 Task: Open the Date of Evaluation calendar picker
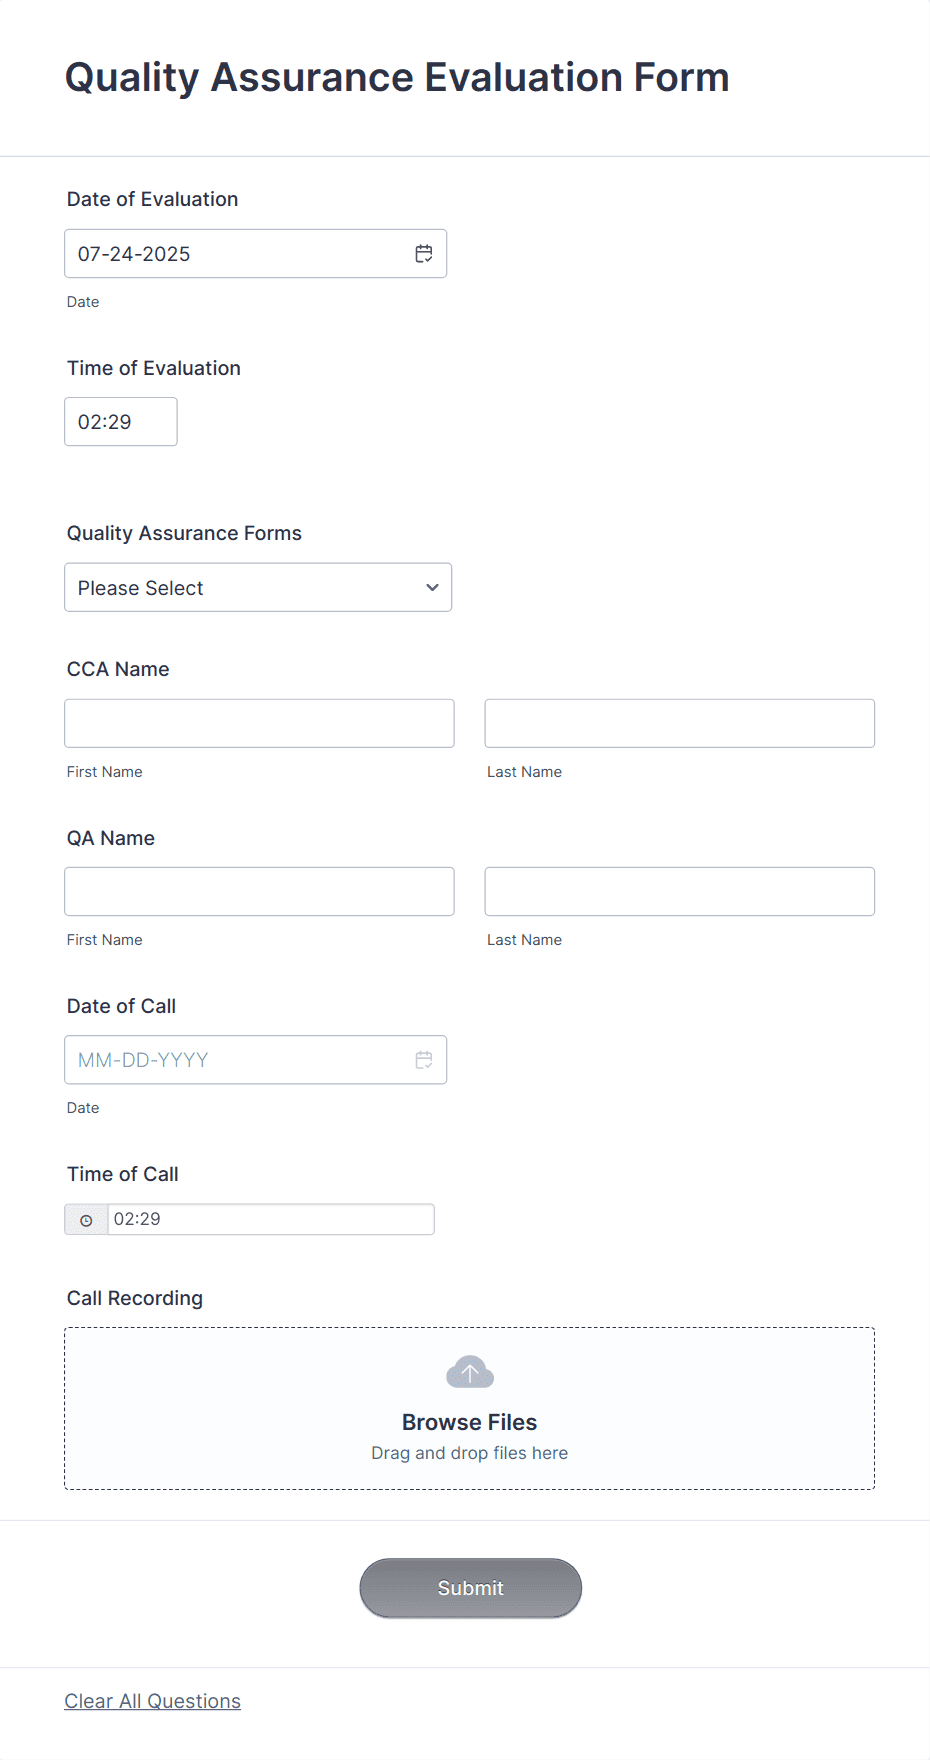pos(423,253)
